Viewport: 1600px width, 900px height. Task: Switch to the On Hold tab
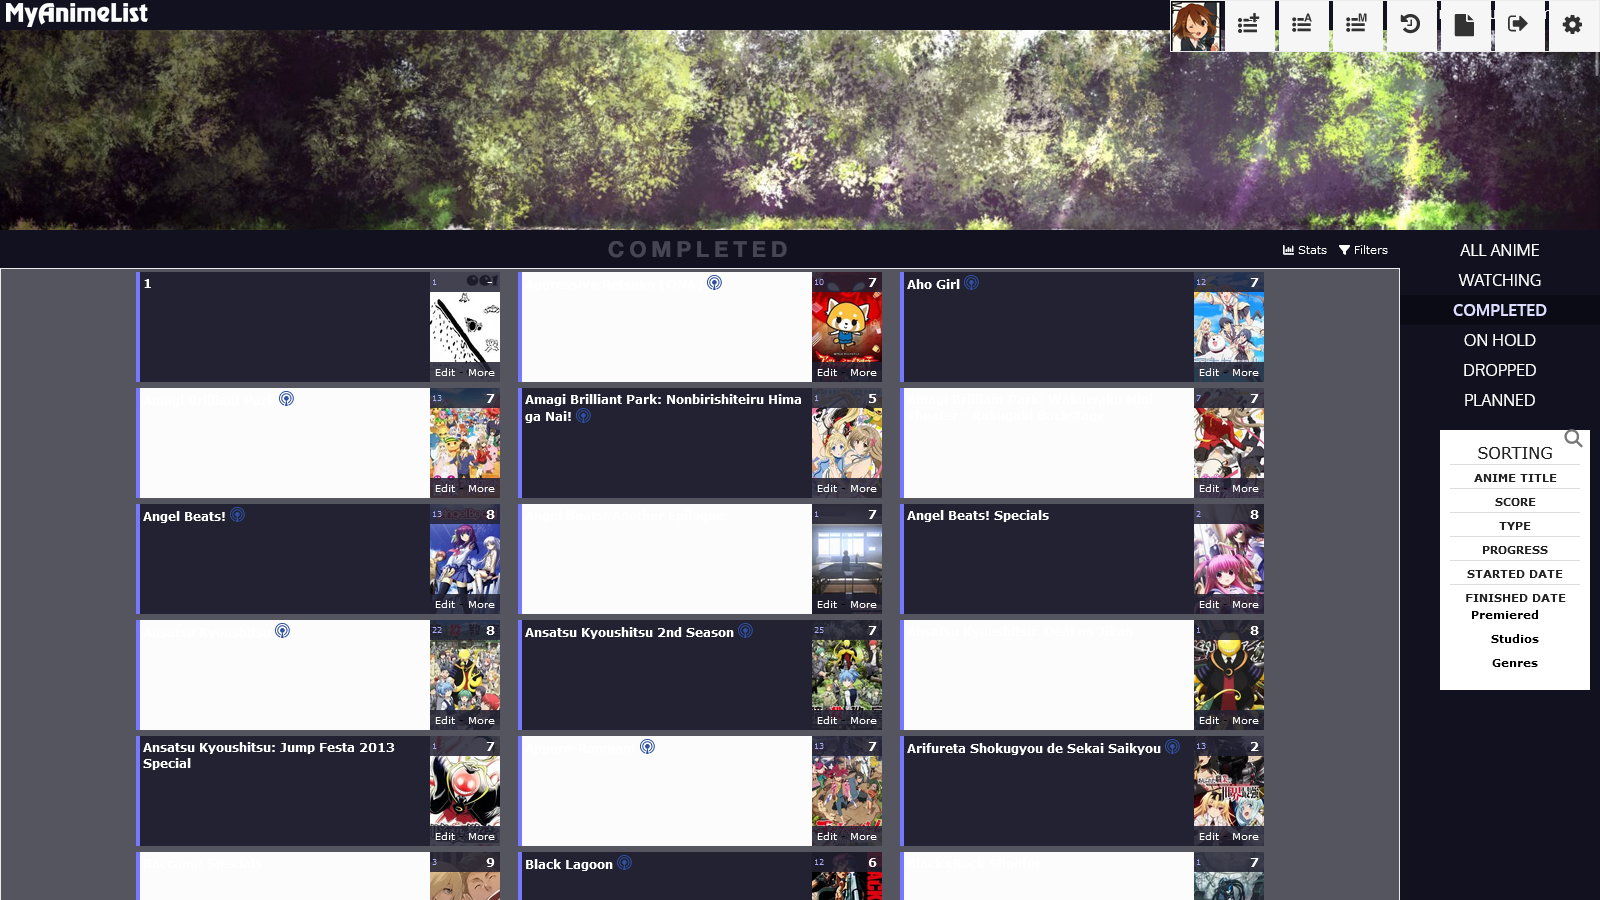pyautogui.click(x=1499, y=340)
